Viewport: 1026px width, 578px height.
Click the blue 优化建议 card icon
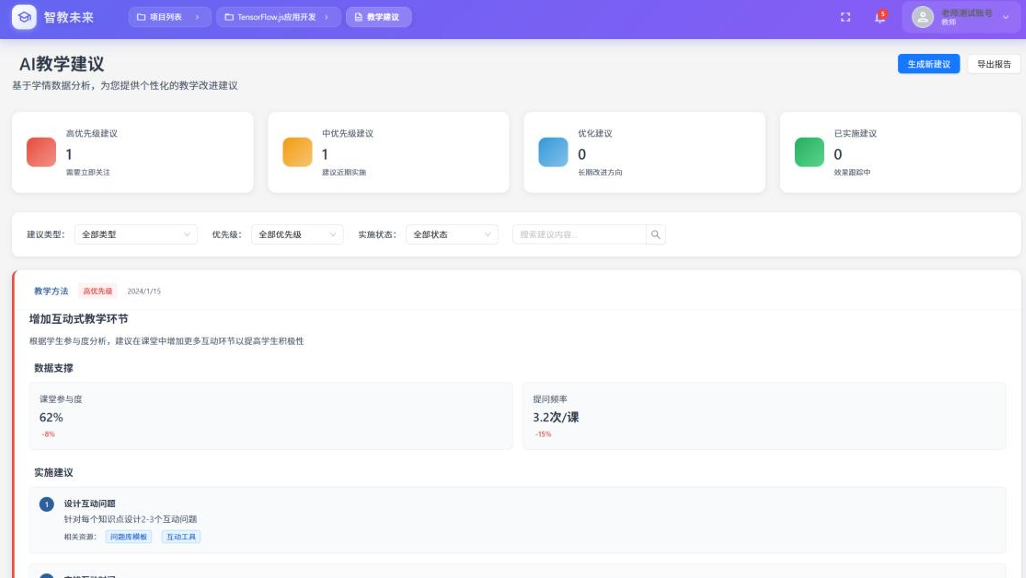tap(553, 152)
